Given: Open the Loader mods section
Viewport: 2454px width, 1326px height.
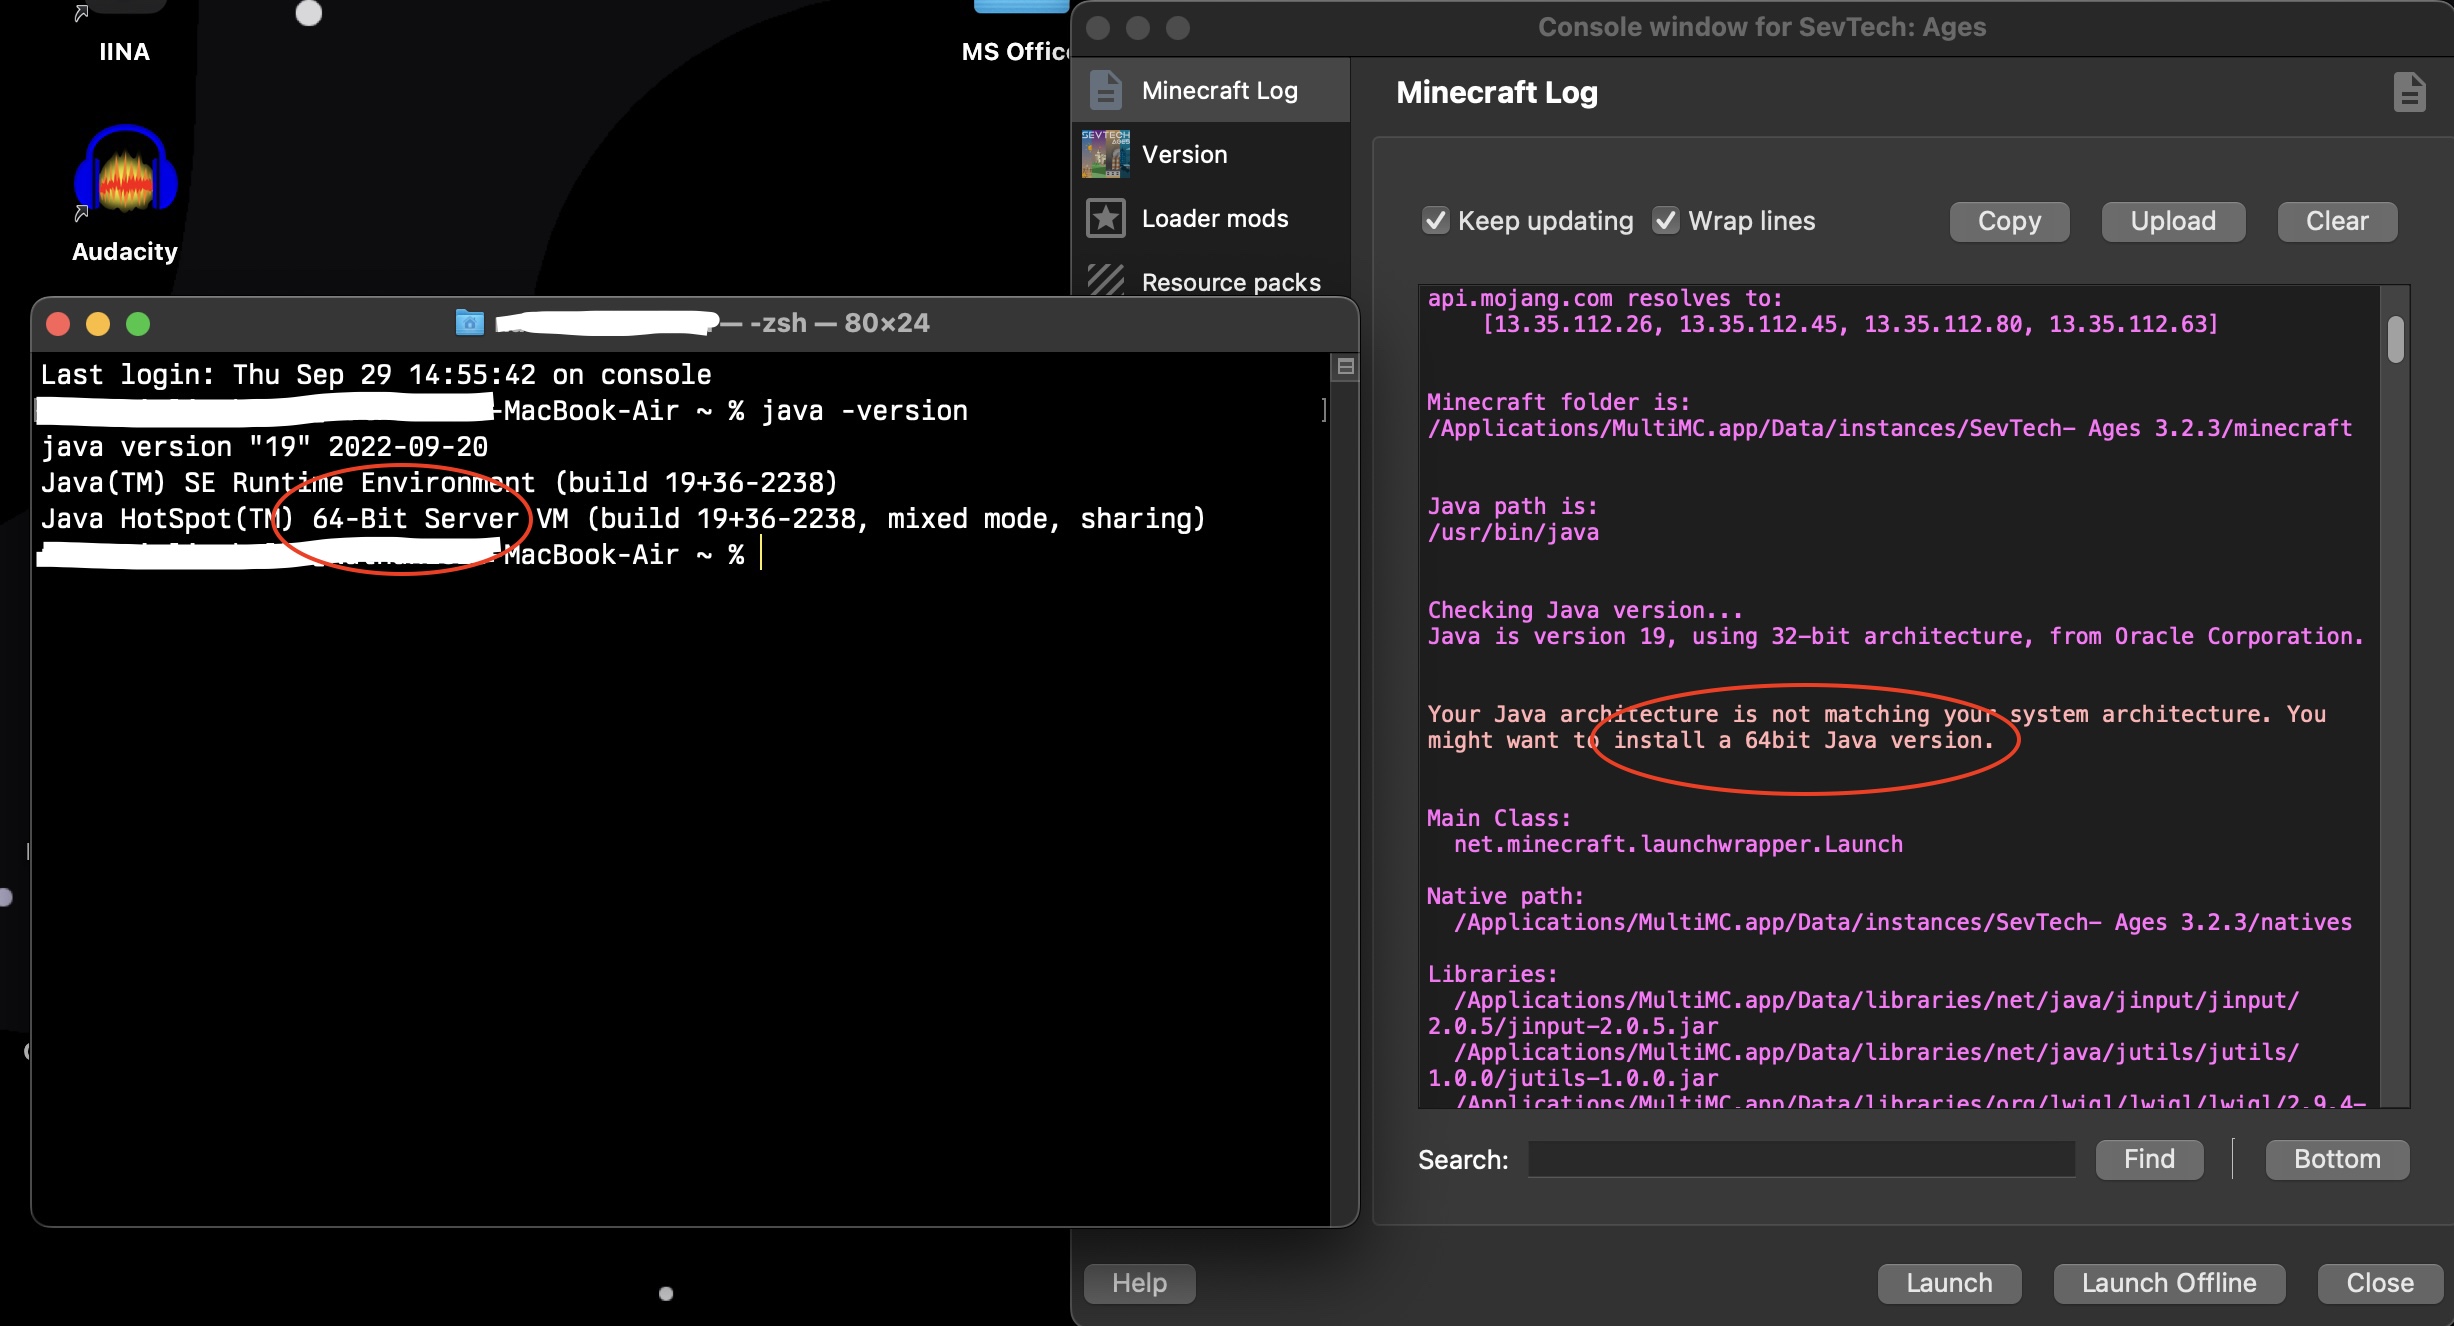Looking at the screenshot, I should 1215,218.
